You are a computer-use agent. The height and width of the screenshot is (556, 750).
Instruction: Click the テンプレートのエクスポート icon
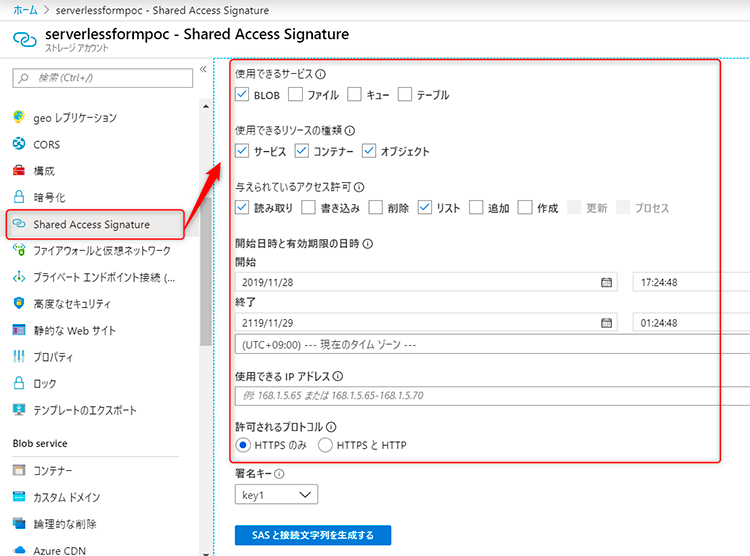[x=19, y=410]
